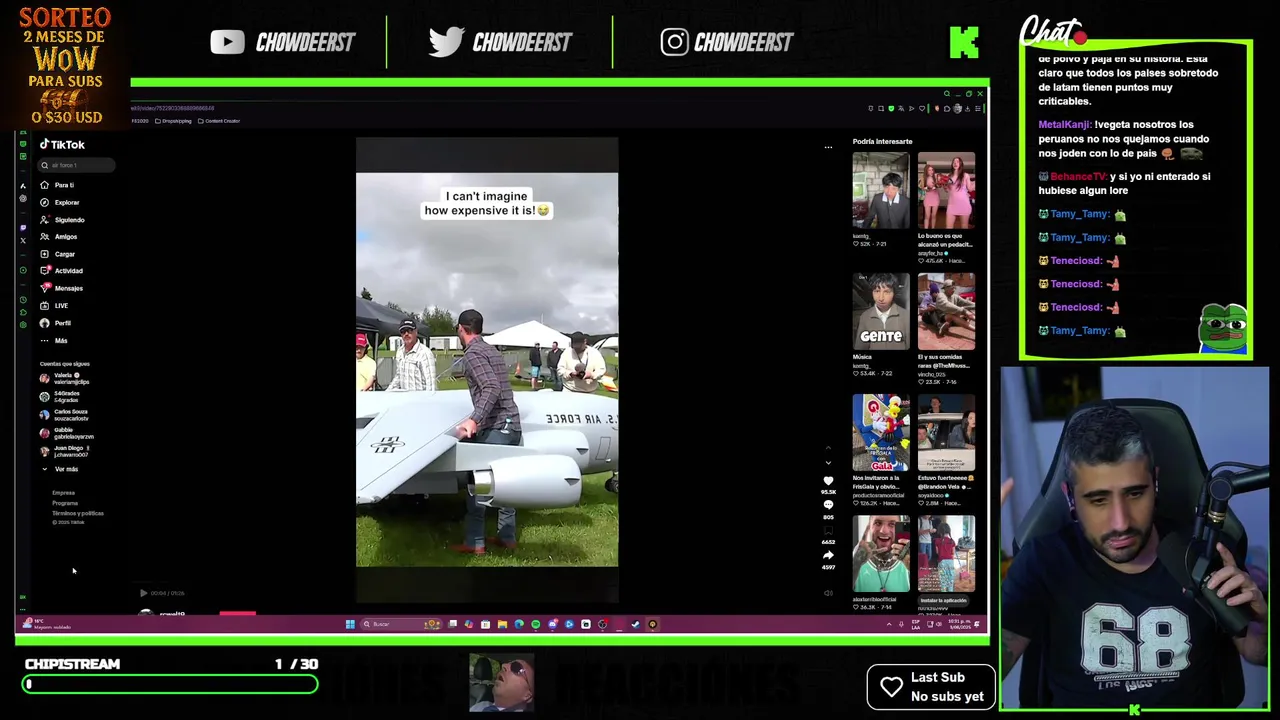Open the browser sidebar Twitch icon
1280x720 pixels.
[x=23, y=227]
